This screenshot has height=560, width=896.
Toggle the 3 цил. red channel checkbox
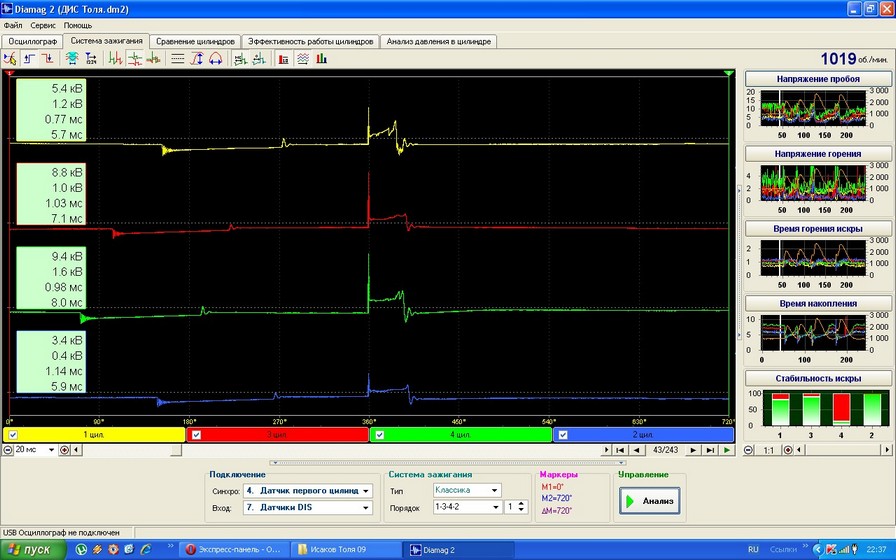pos(196,435)
